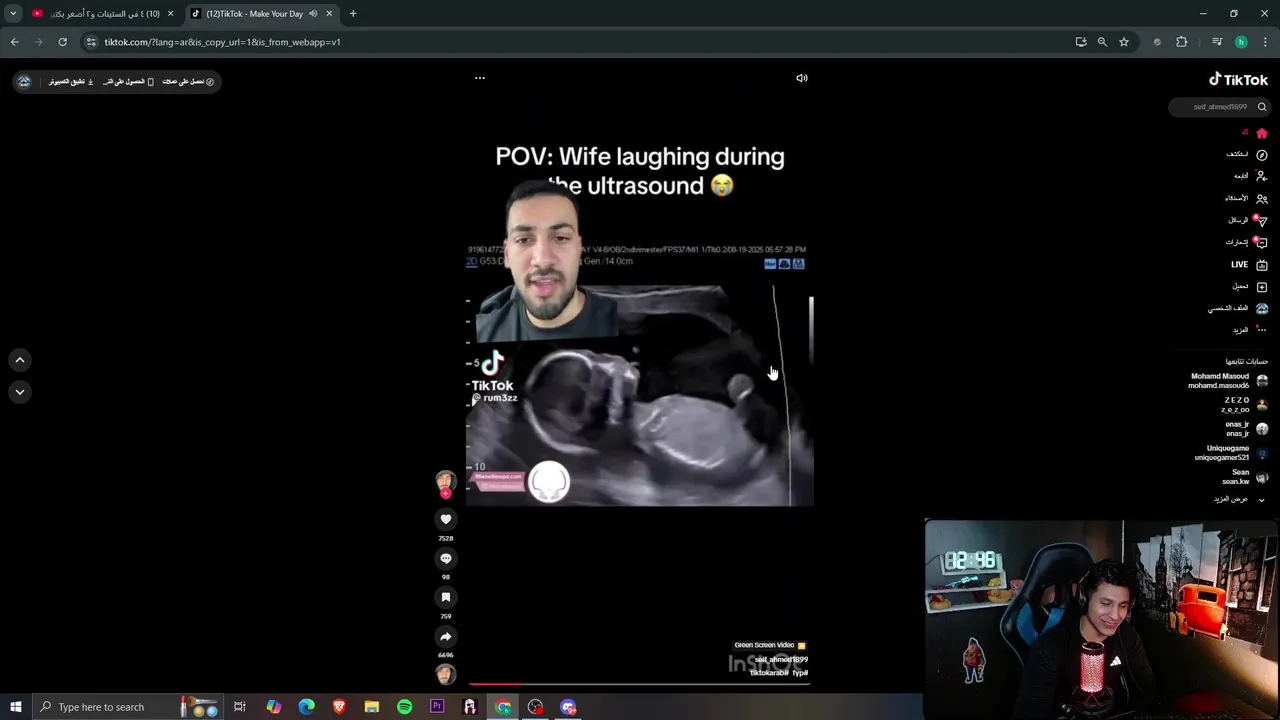Open the Explore compass icon in sidebar
Viewport: 1280px width, 720px height.
1262,155
